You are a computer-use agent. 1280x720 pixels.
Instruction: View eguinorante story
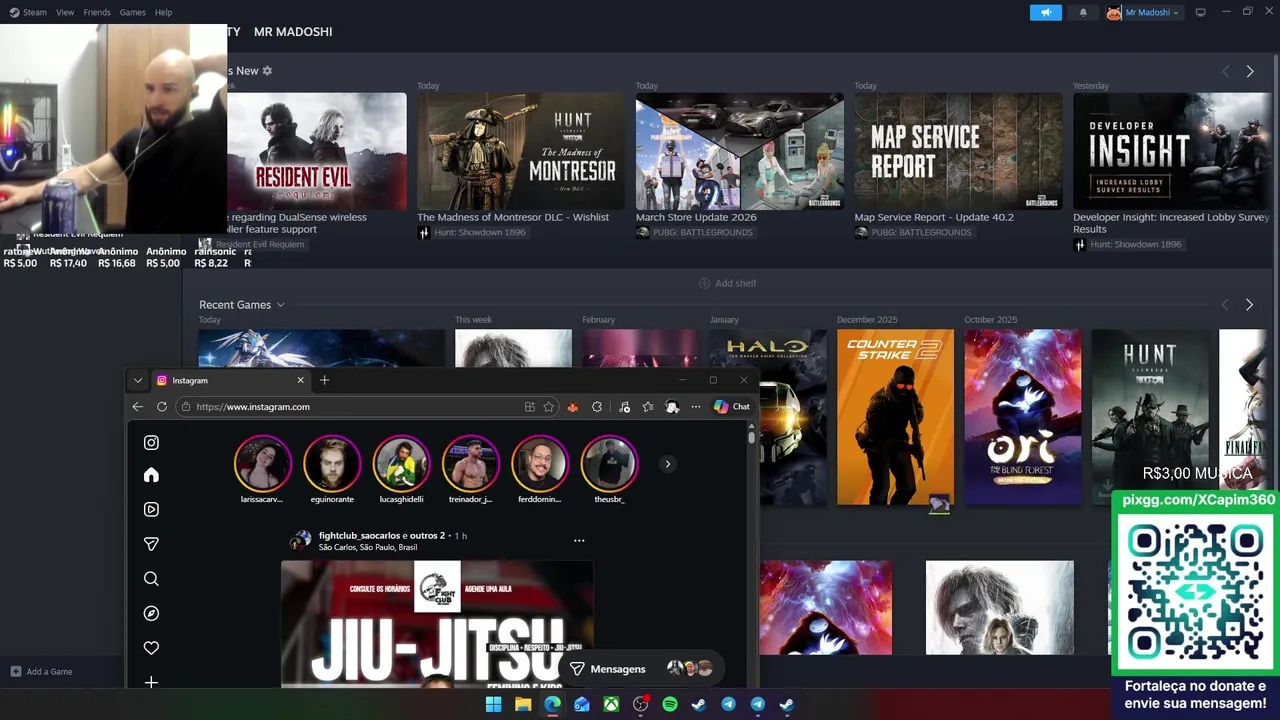tap(332, 463)
